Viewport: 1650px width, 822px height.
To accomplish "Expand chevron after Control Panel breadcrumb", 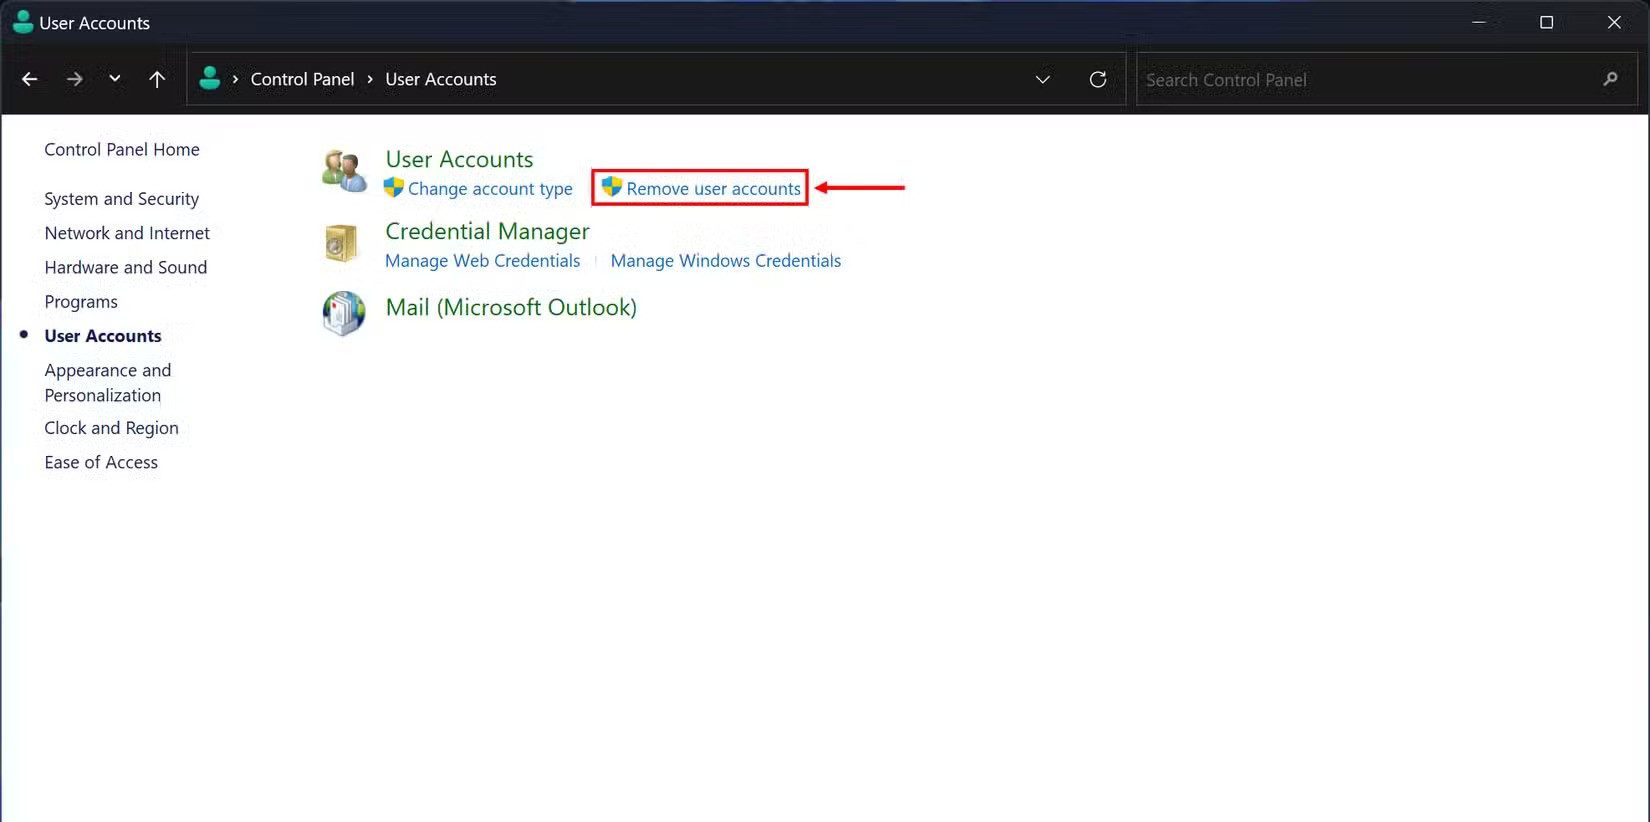I will (370, 79).
